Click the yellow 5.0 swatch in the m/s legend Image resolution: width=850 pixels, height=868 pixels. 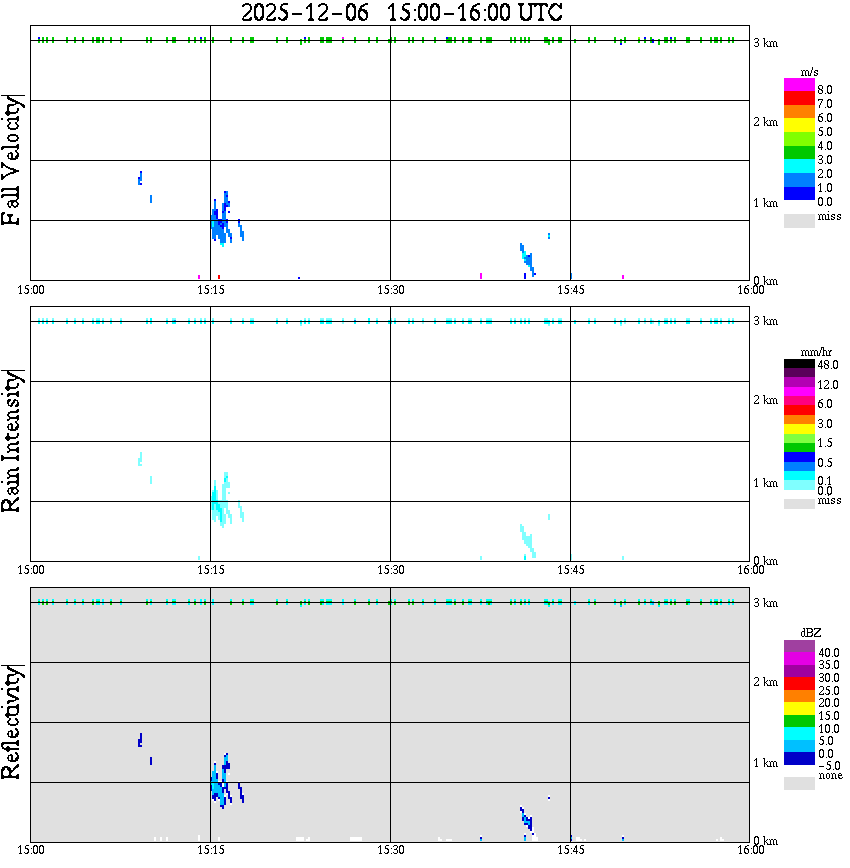click(x=799, y=125)
